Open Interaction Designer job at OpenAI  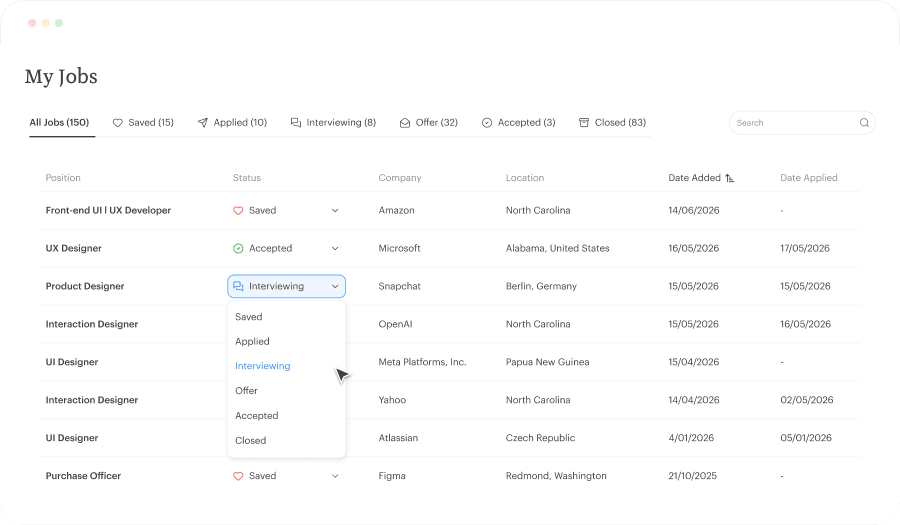[x=92, y=324]
